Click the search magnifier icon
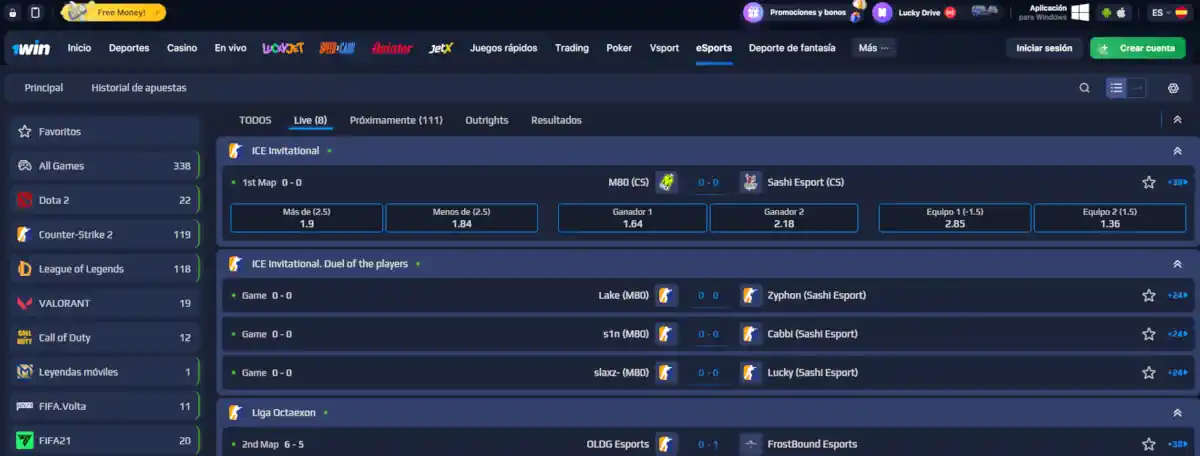This screenshot has height=456, width=1200. click(1085, 88)
